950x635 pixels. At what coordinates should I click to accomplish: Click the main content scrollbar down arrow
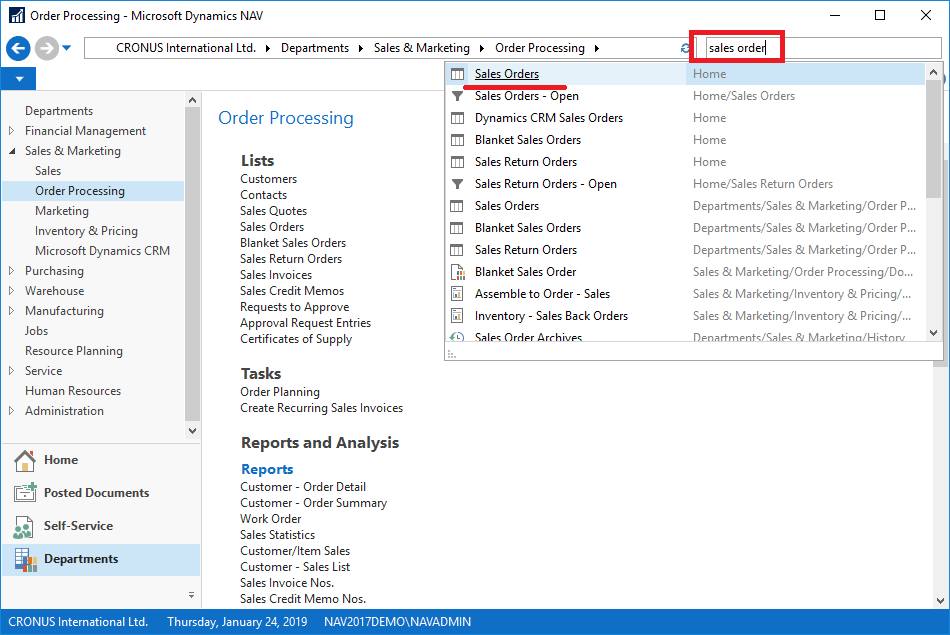pyautogui.click(x=940, y=601)
